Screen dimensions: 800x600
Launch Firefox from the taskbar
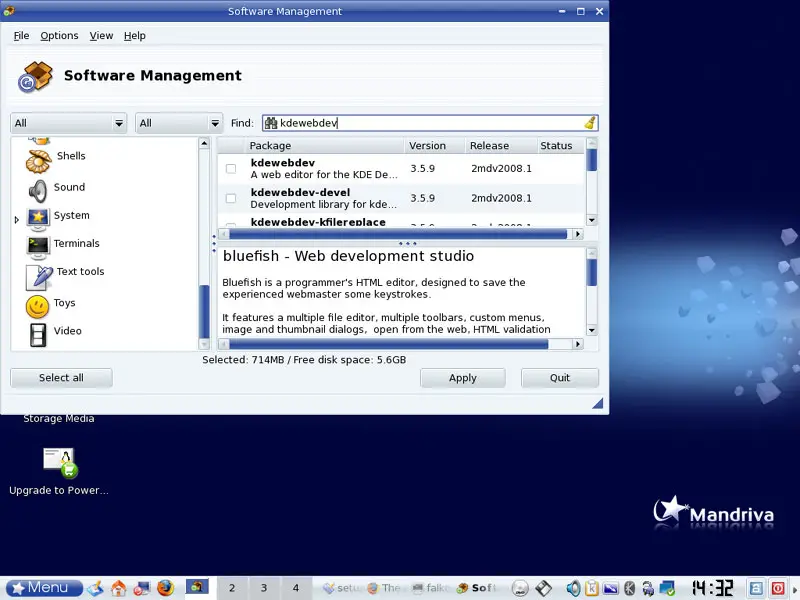pos(165,588)
